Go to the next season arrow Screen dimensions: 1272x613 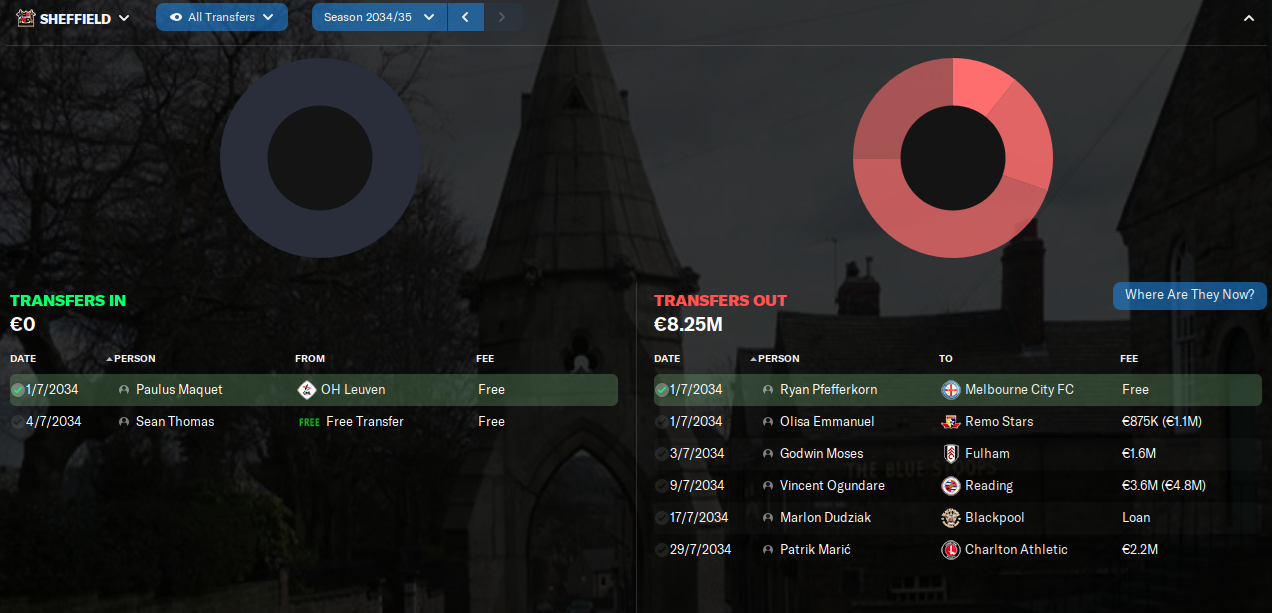tap(502, 17)
